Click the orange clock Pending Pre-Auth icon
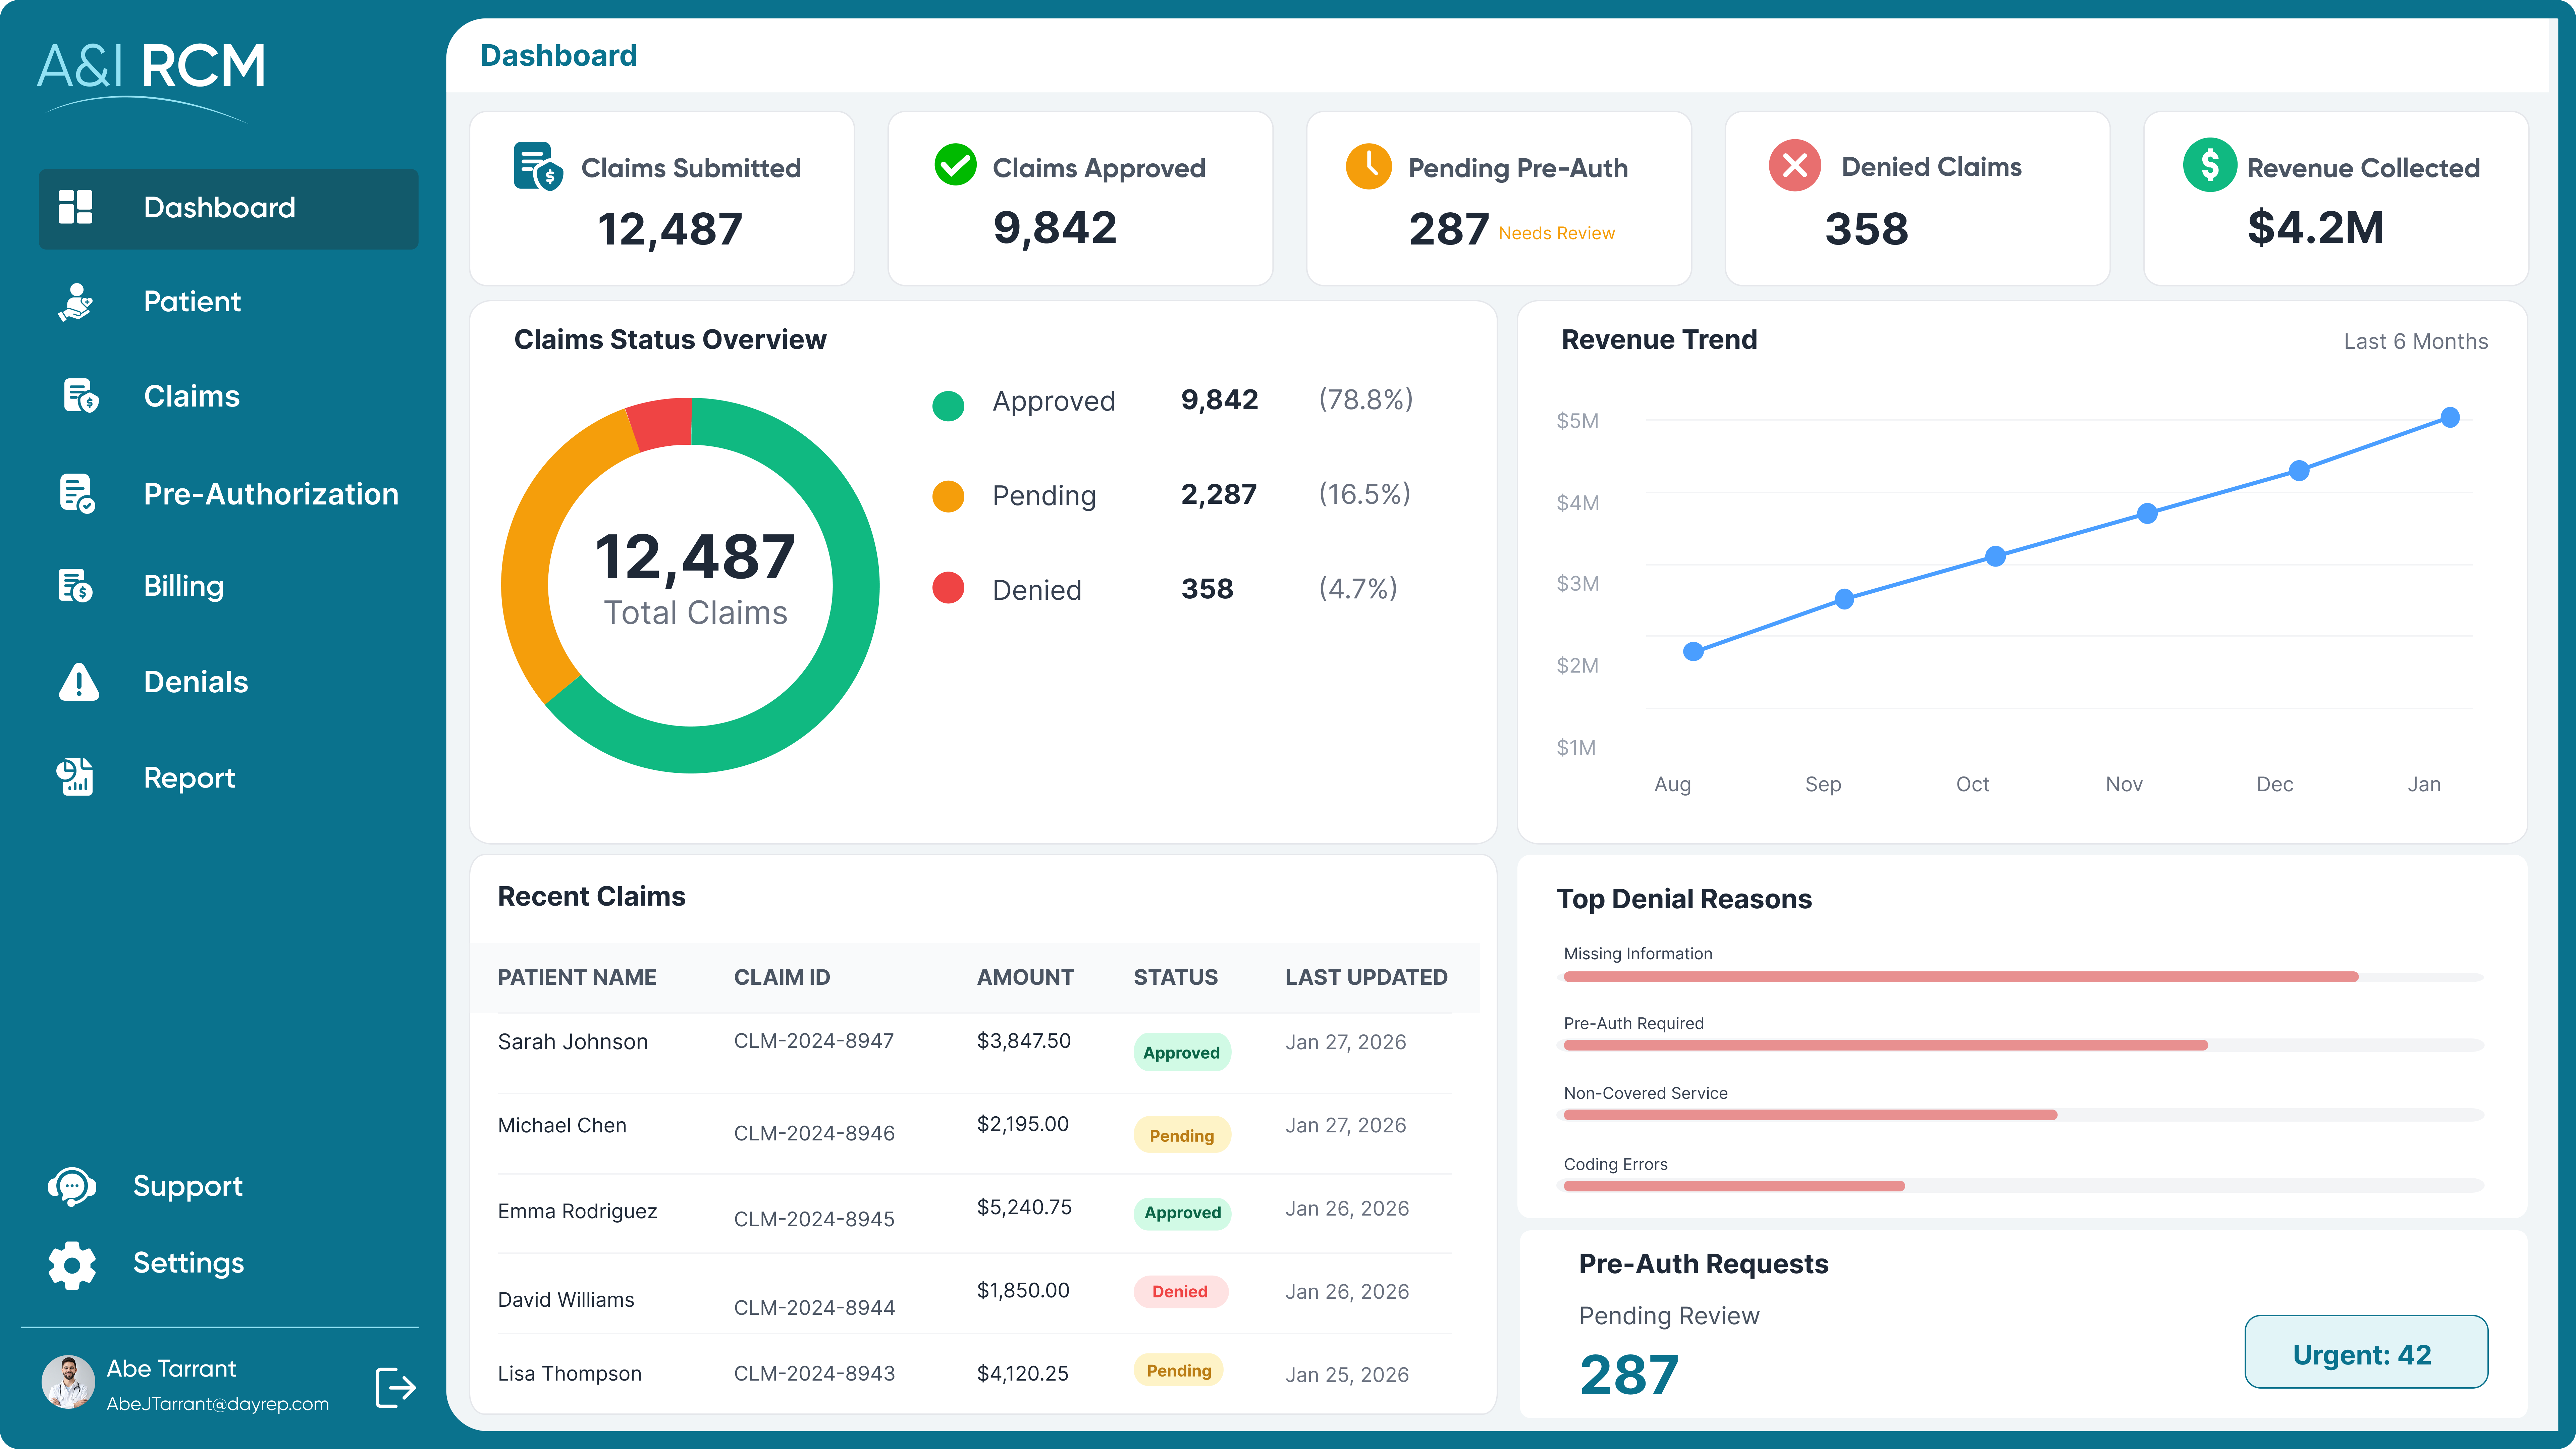Screen dimensions: 2576x1449 coord(1368,166)
